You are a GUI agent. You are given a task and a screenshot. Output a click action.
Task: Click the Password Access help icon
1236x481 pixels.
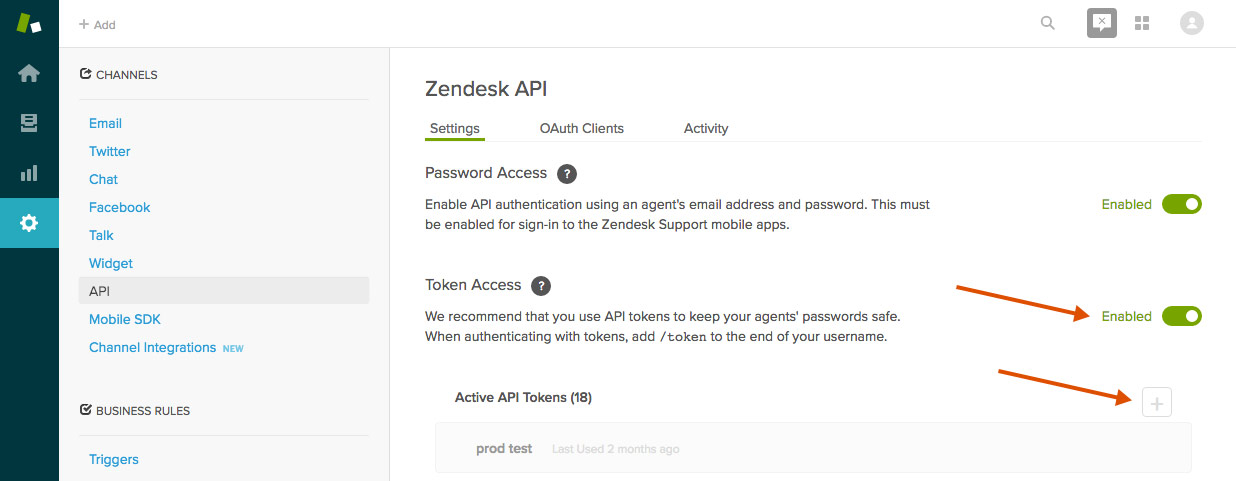tap(567, 174)
